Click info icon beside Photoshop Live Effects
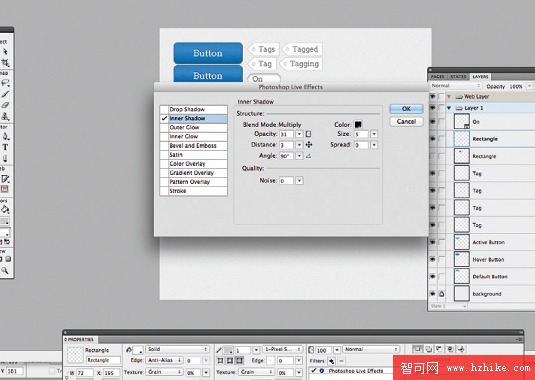Screen dimensions: 535x380 pos(322,370)
